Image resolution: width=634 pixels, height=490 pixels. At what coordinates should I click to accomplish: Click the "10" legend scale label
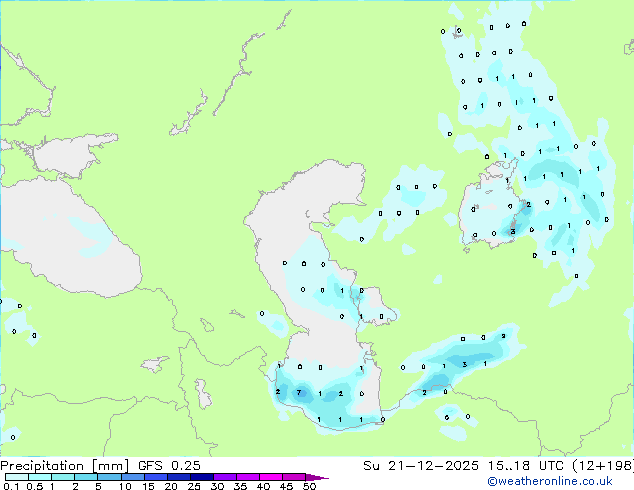(x=125, y=486)
